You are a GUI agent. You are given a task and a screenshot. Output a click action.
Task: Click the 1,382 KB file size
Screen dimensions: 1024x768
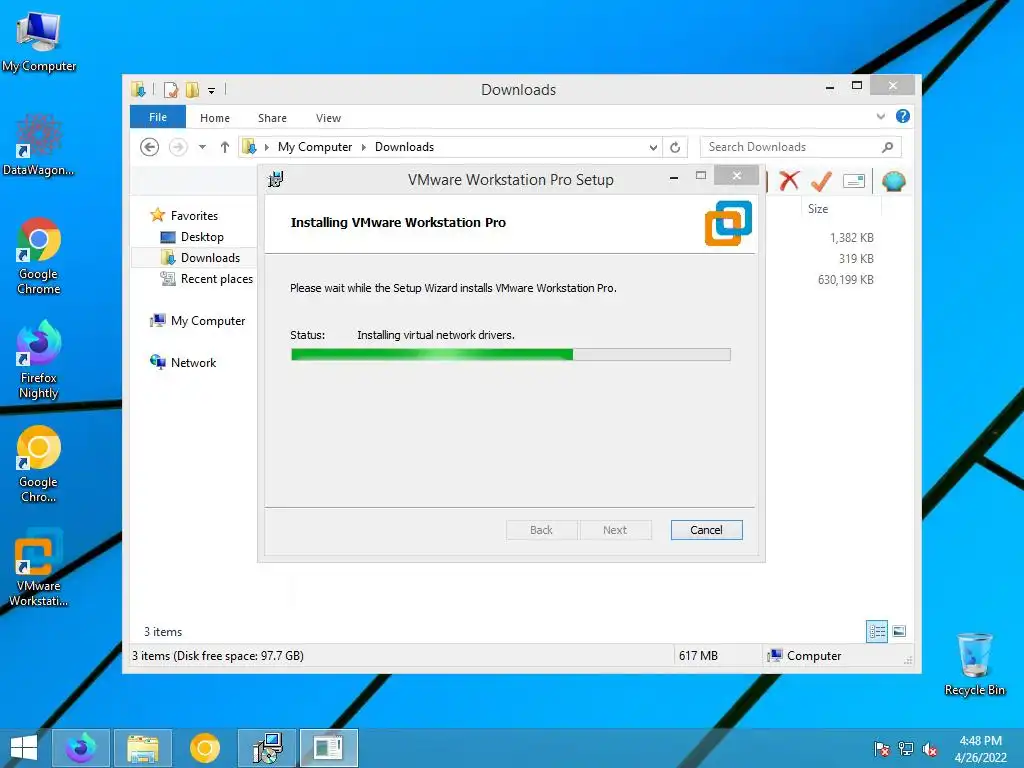[852, 238]
